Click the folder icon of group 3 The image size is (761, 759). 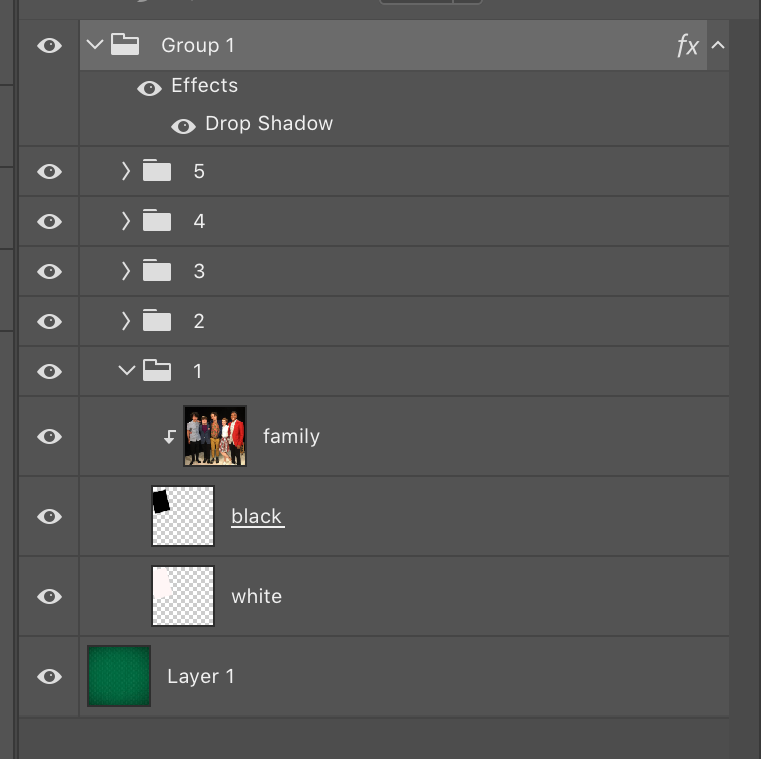coord(157,271)
